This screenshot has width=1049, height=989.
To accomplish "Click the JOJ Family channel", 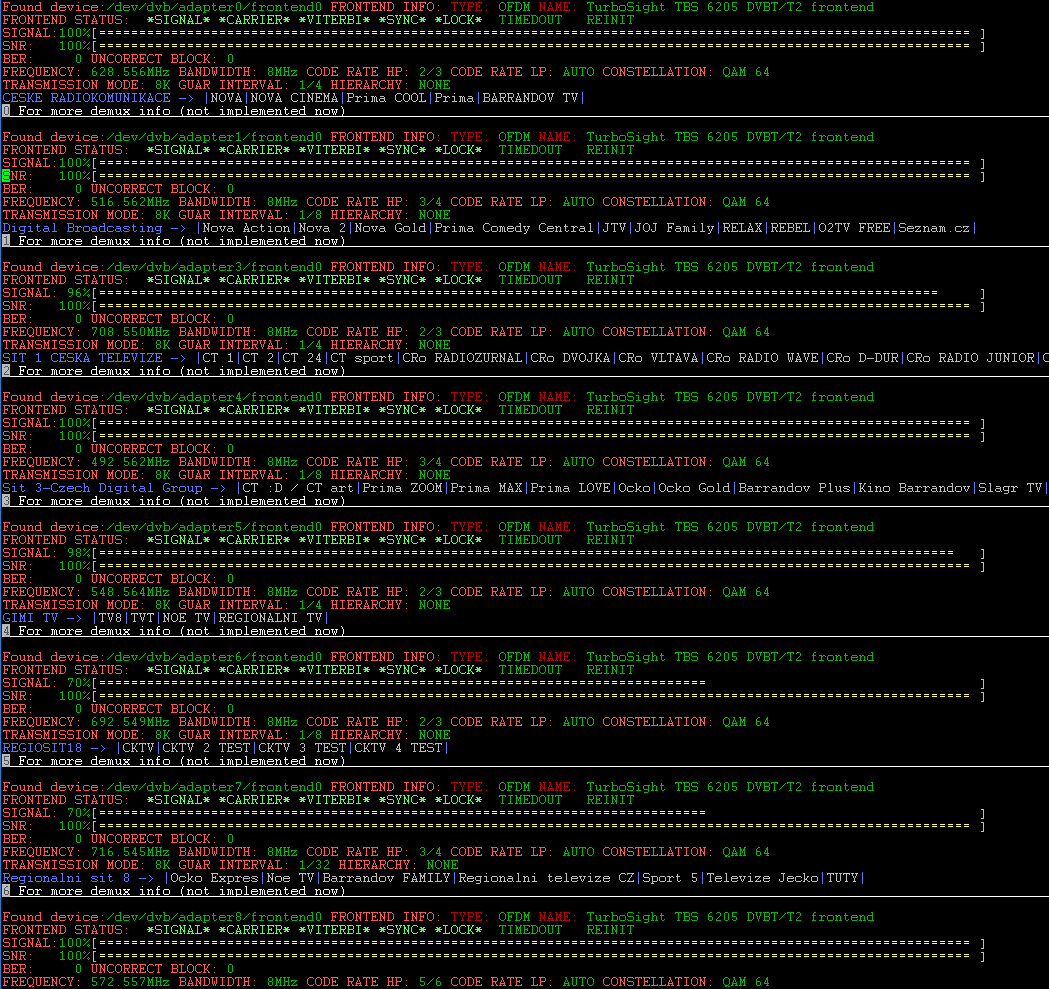I will [x=674, y=228].
